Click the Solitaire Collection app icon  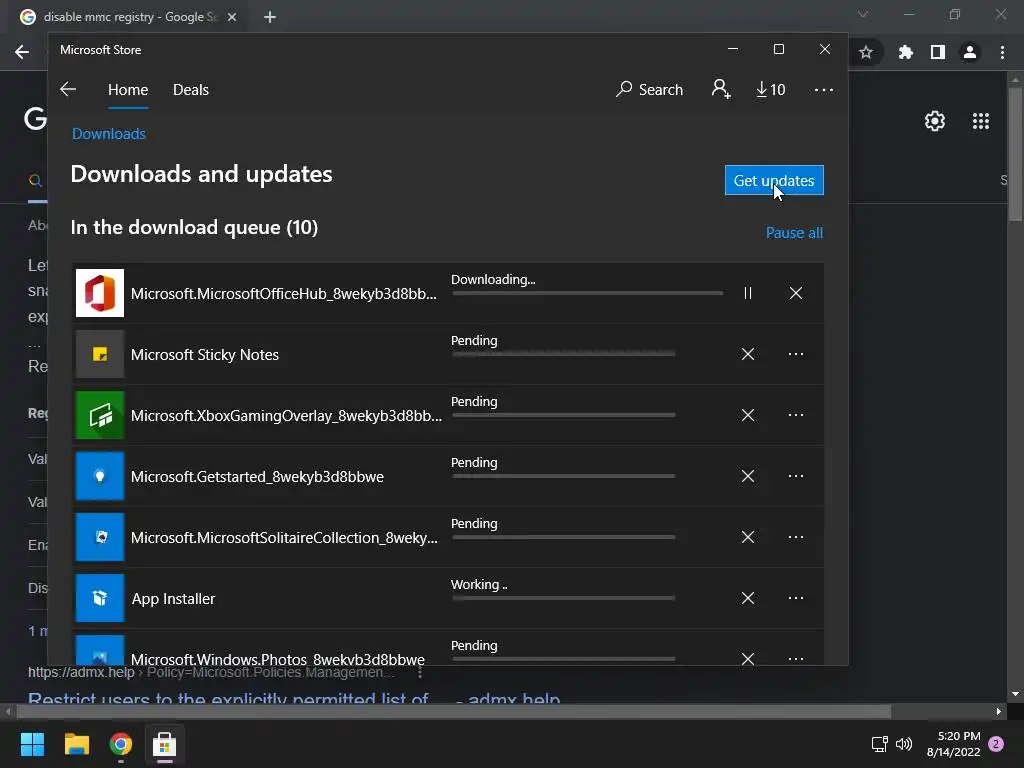pyautogui.click(x=100, y=537)
